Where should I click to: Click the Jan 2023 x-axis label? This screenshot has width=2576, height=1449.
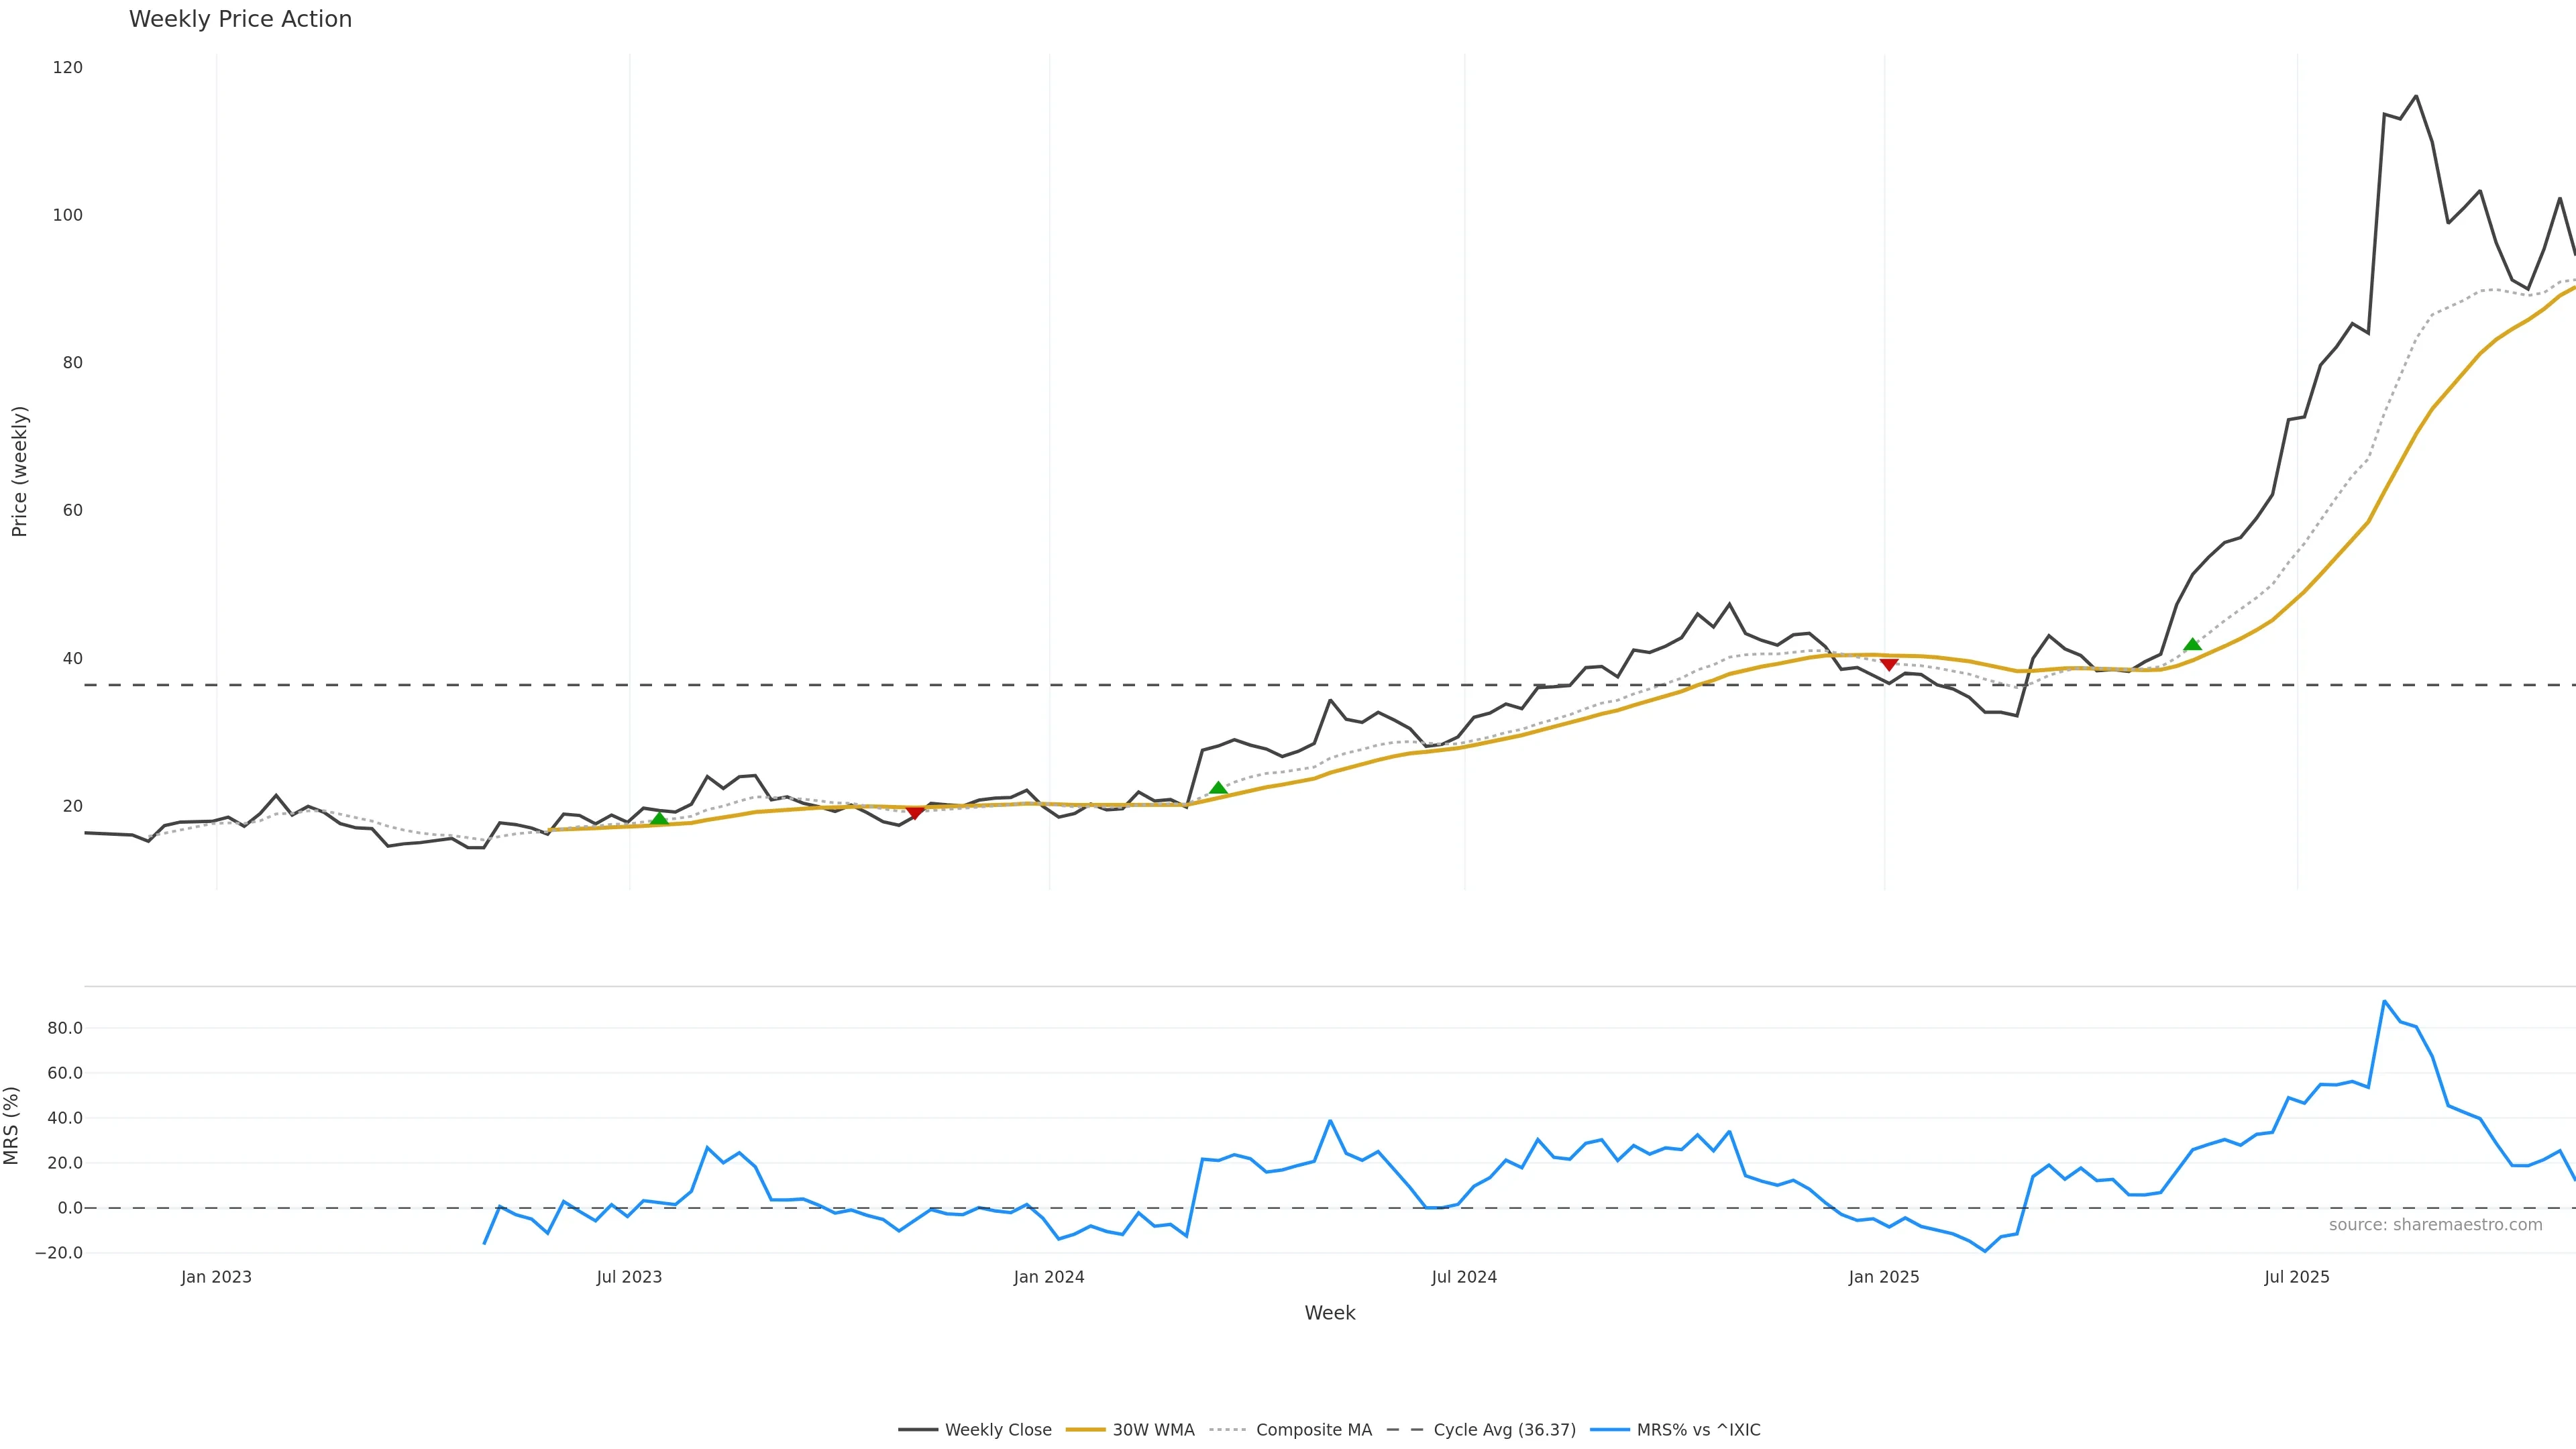tap(216, 1277)
